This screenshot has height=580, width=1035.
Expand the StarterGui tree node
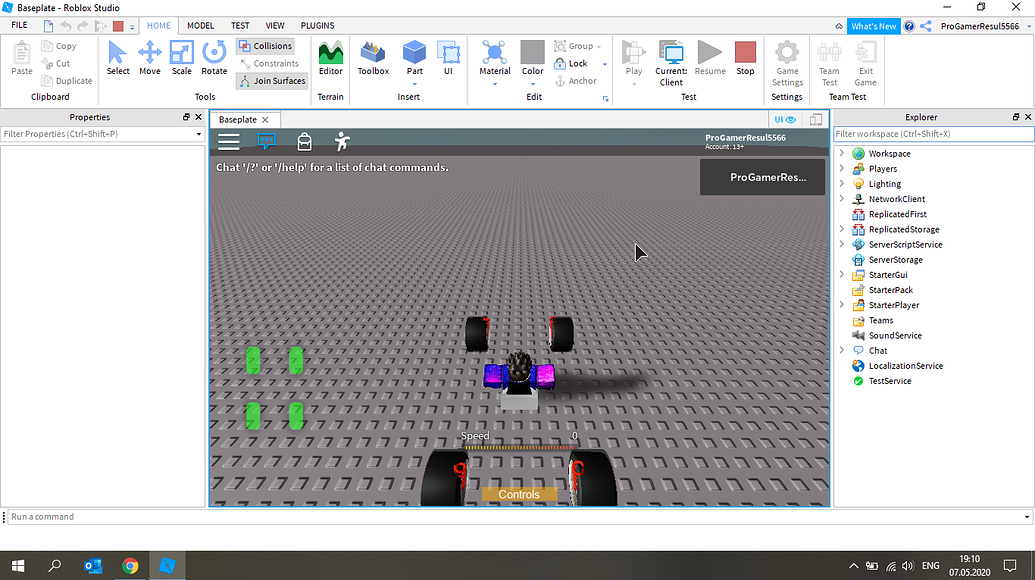842,274
